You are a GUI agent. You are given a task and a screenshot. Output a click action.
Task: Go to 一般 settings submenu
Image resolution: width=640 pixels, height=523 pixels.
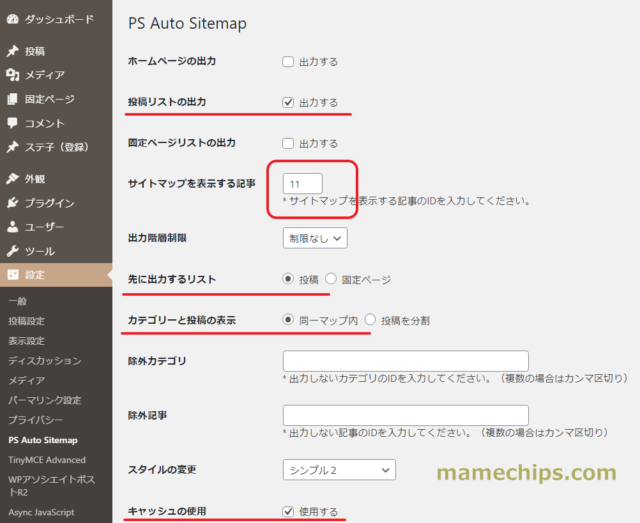tap(18, 301)
